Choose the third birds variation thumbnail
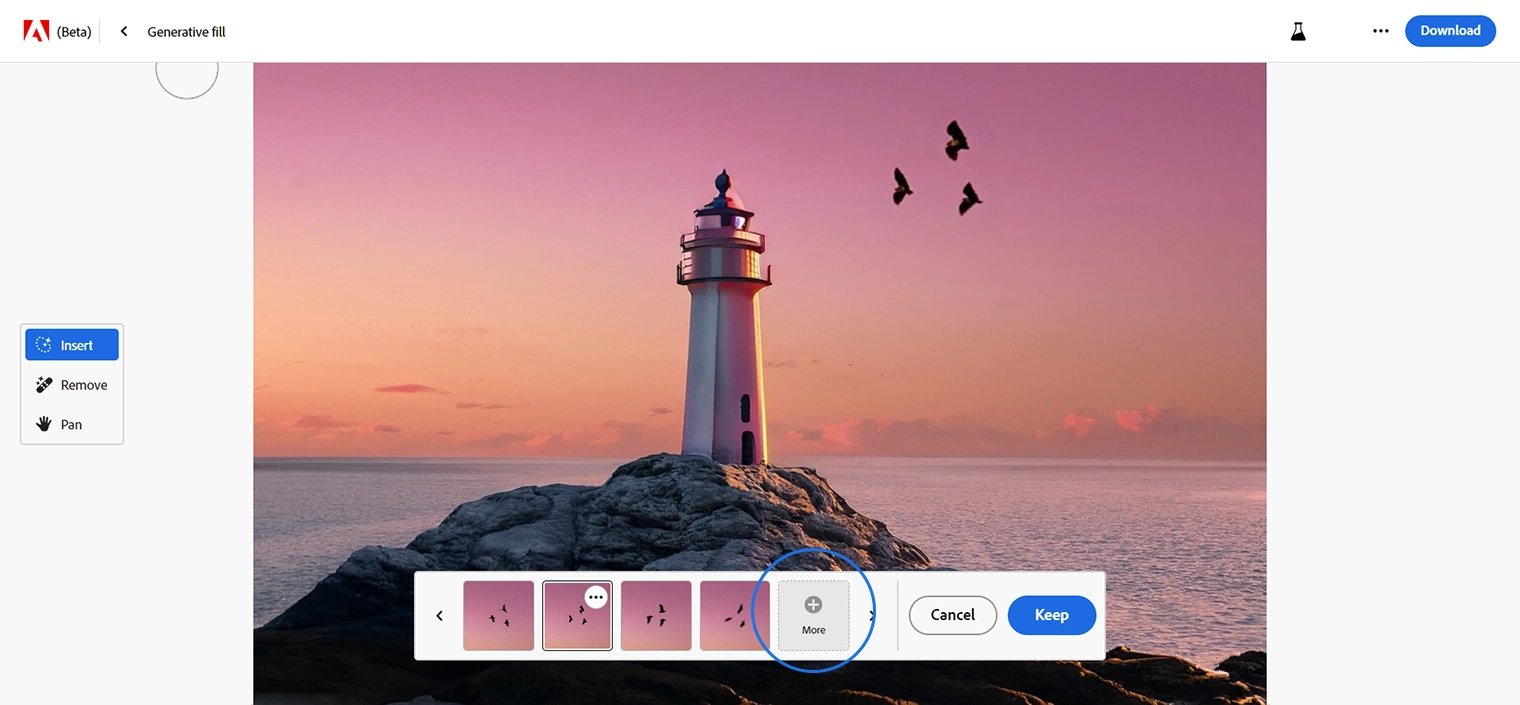Screen dimensions: 1520x705 click(x=656, y=616)
